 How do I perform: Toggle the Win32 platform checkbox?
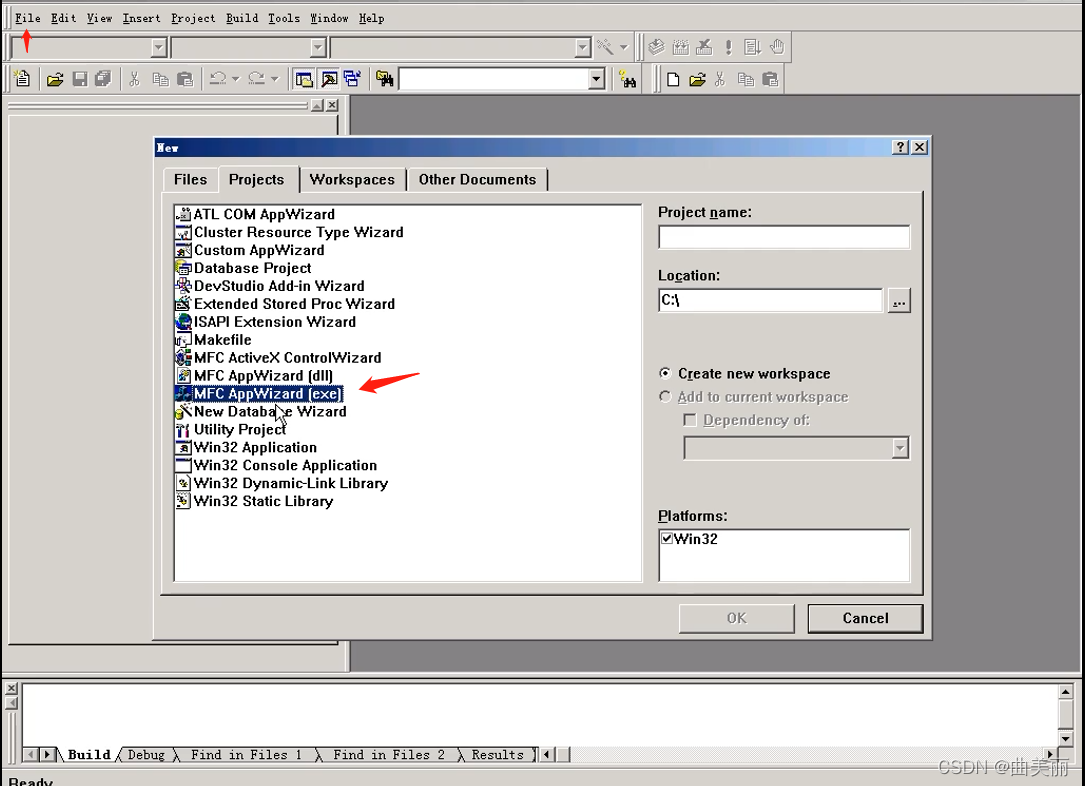pos(666,538)
